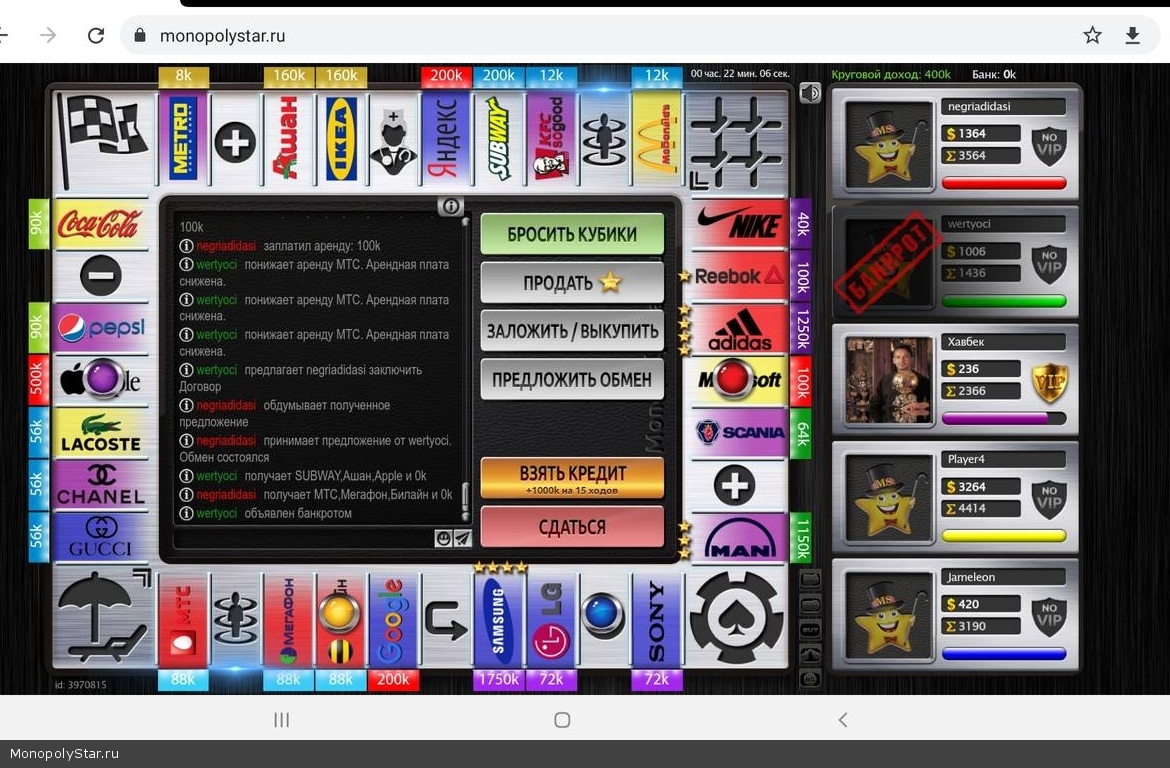Click the figure cell between KFC and McDonald's
Image resolution: width=1170 pixels, height=768 pixels.
pos(604,139)
